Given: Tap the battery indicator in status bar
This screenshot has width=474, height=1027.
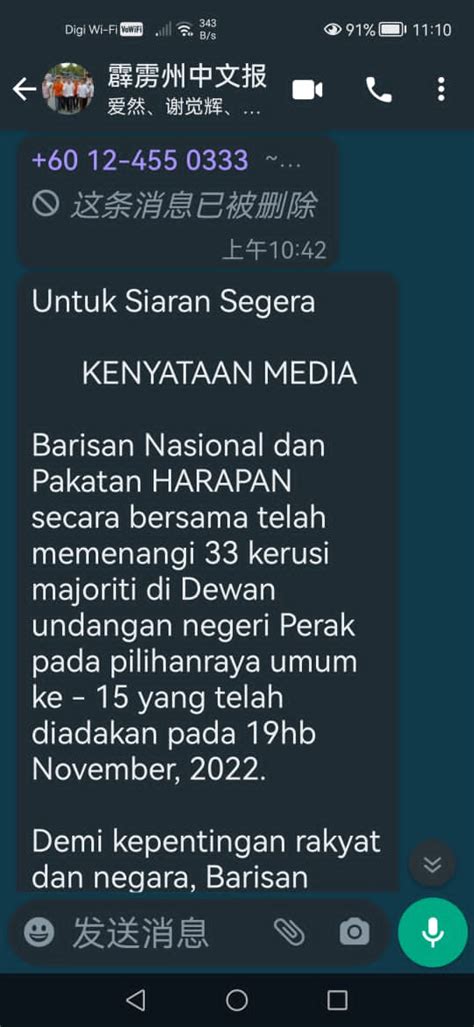Looking at the screenshot, I should click(392, 29).
